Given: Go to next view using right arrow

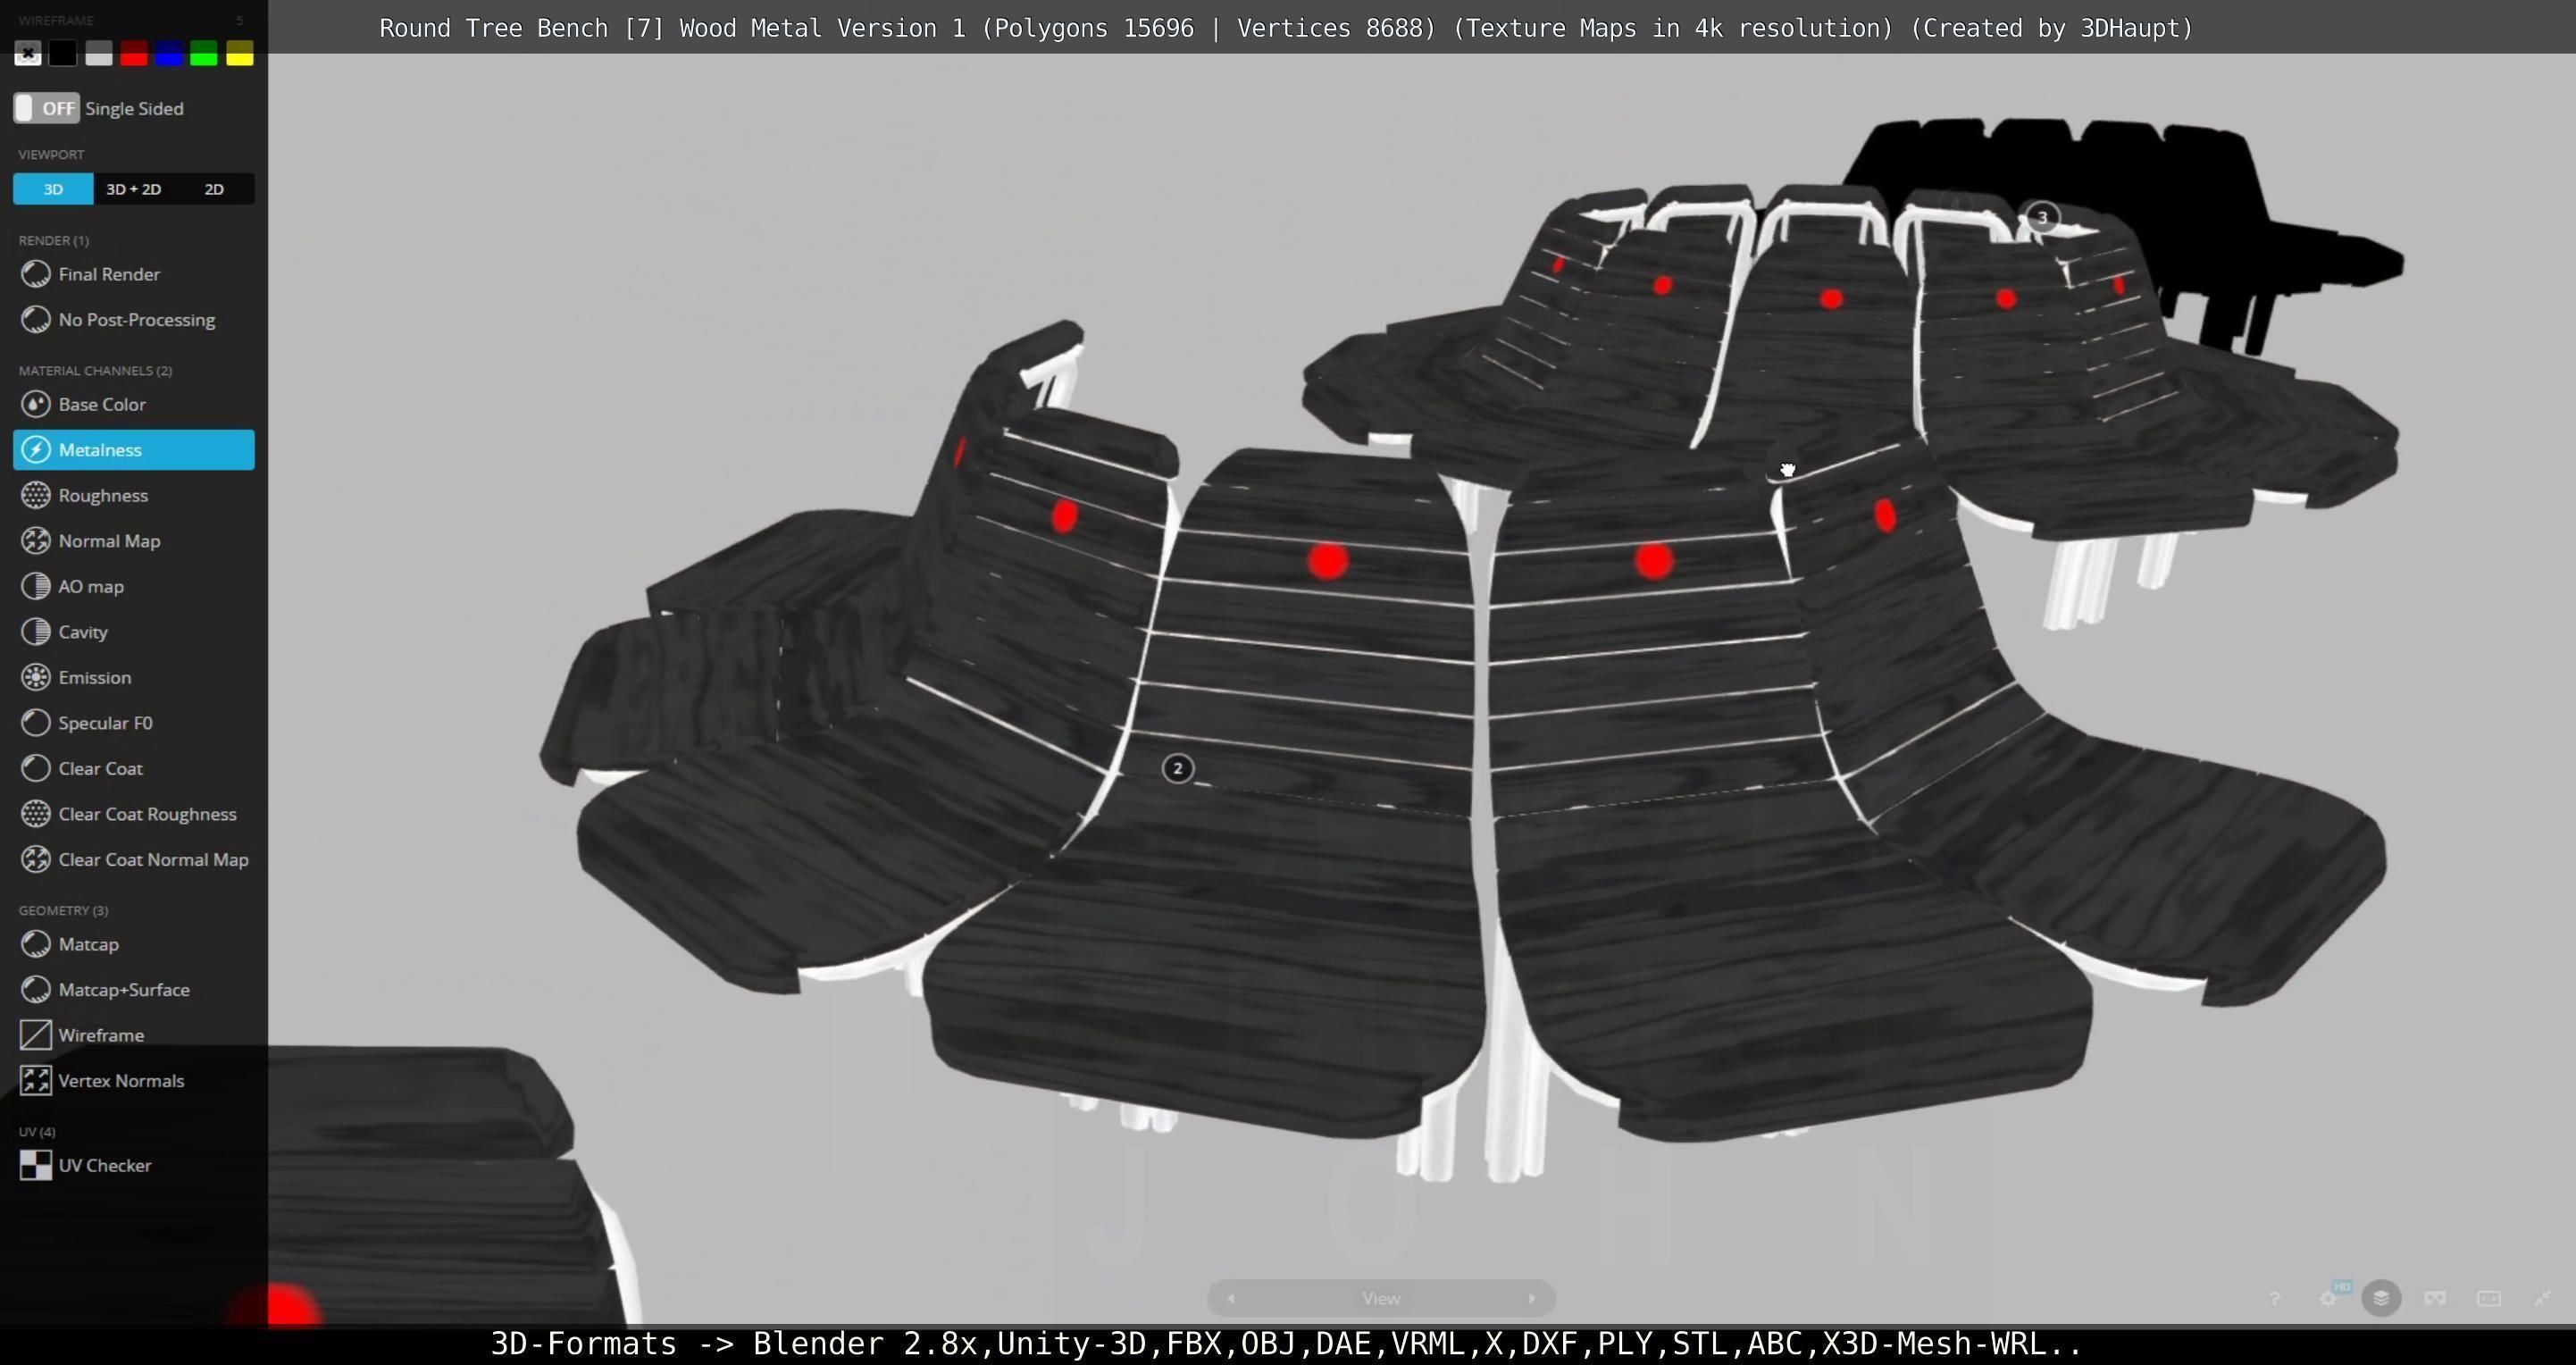Looking at the screenshot, I should tap(1531, 1298).
